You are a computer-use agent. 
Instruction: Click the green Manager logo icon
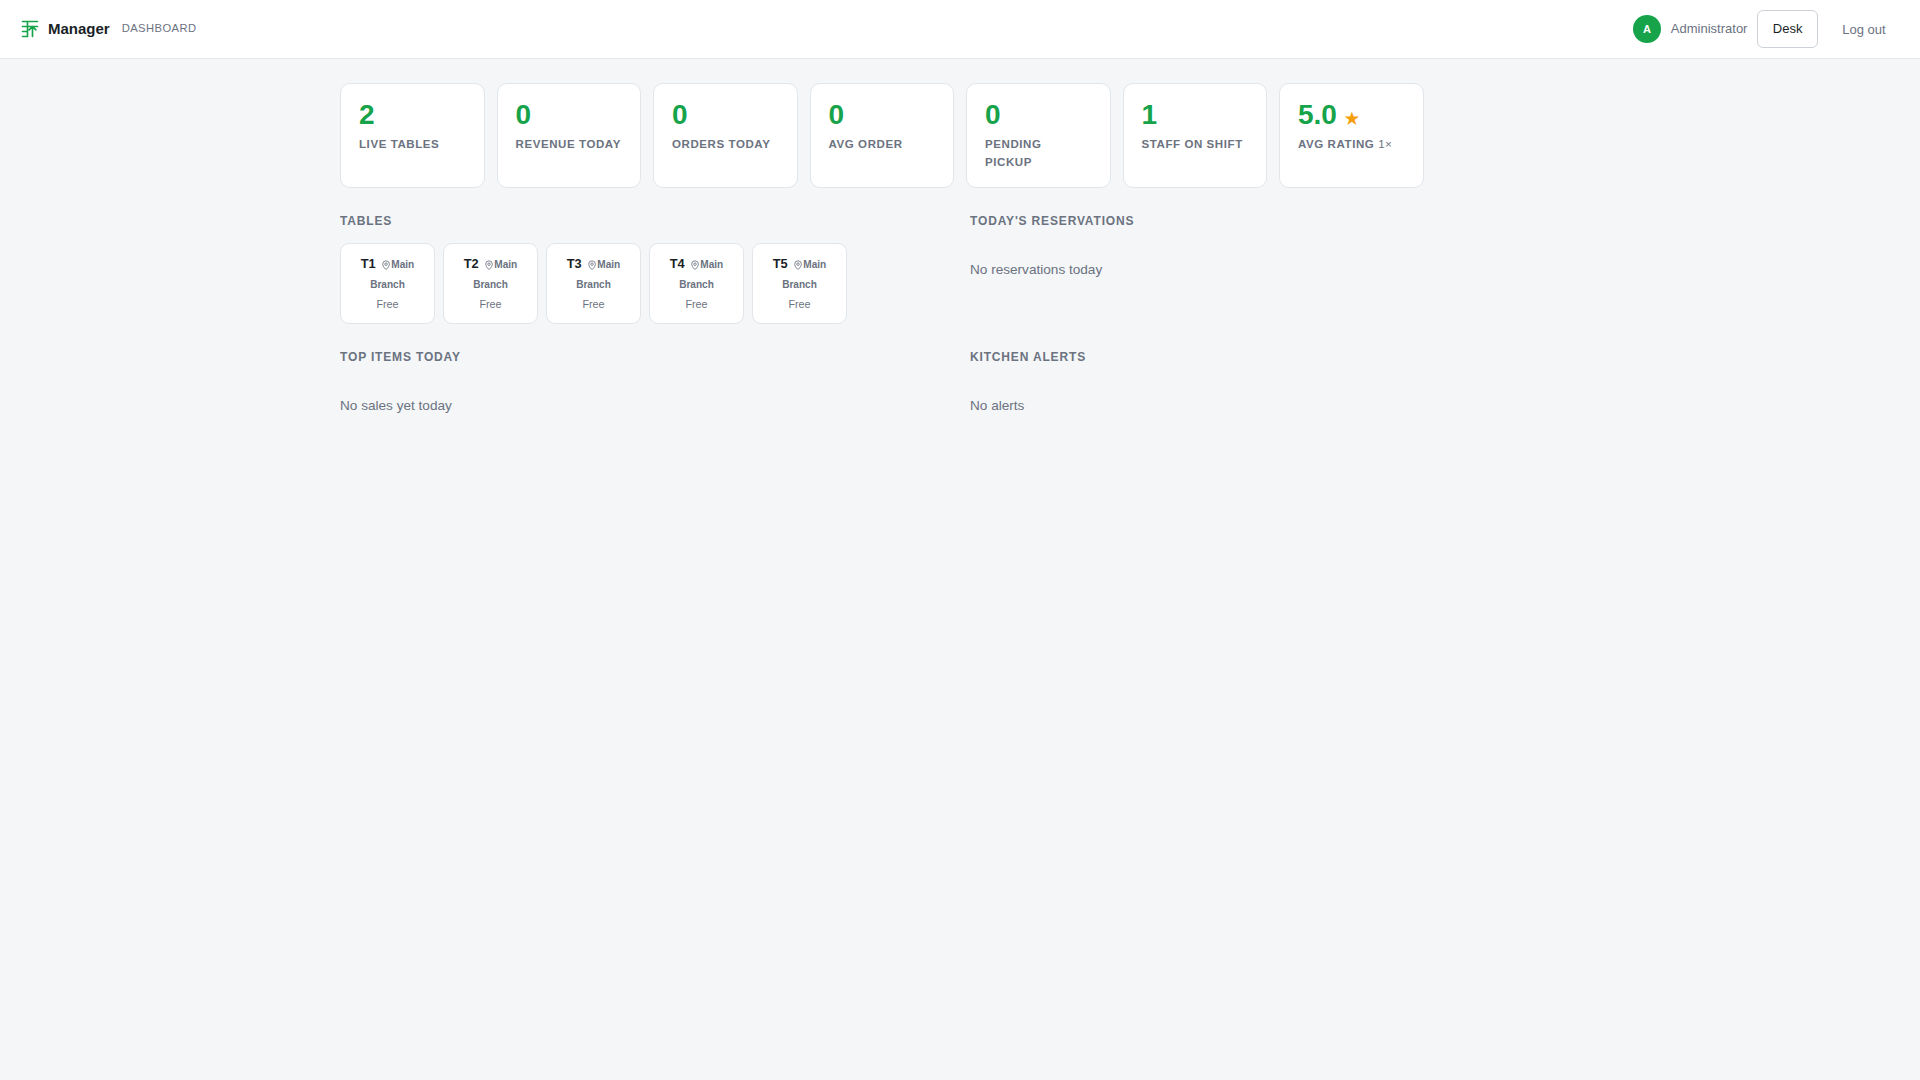tap(29, 29)
